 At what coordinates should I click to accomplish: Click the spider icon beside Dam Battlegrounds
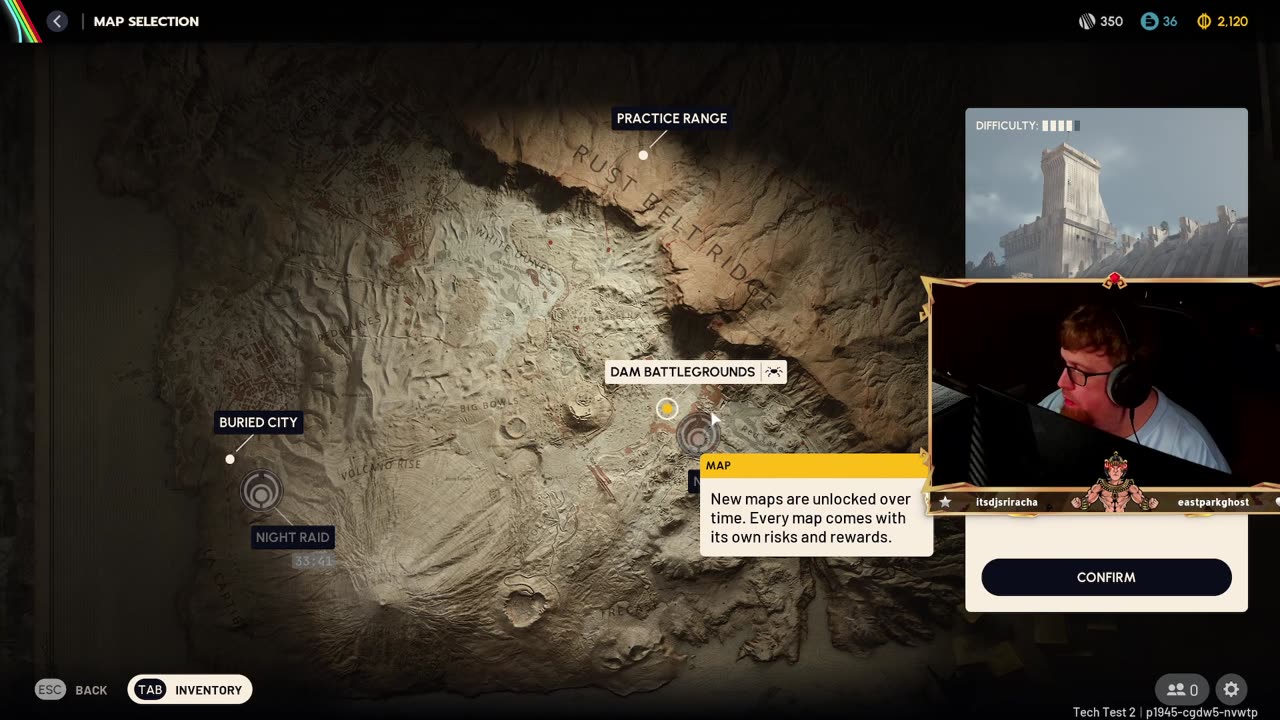tap(774, 372)
